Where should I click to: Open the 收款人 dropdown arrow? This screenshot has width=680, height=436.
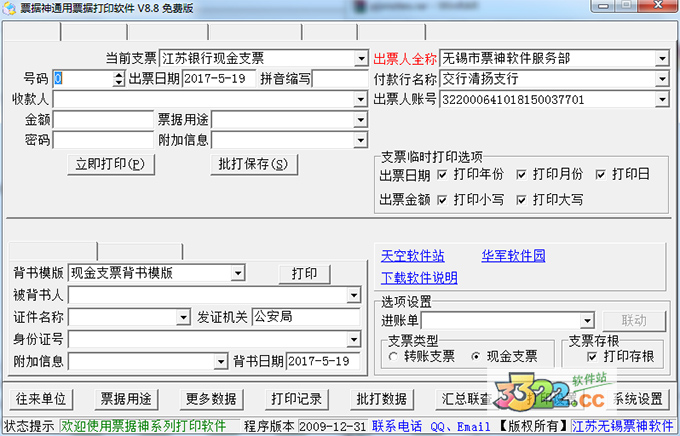coord(361,99)
